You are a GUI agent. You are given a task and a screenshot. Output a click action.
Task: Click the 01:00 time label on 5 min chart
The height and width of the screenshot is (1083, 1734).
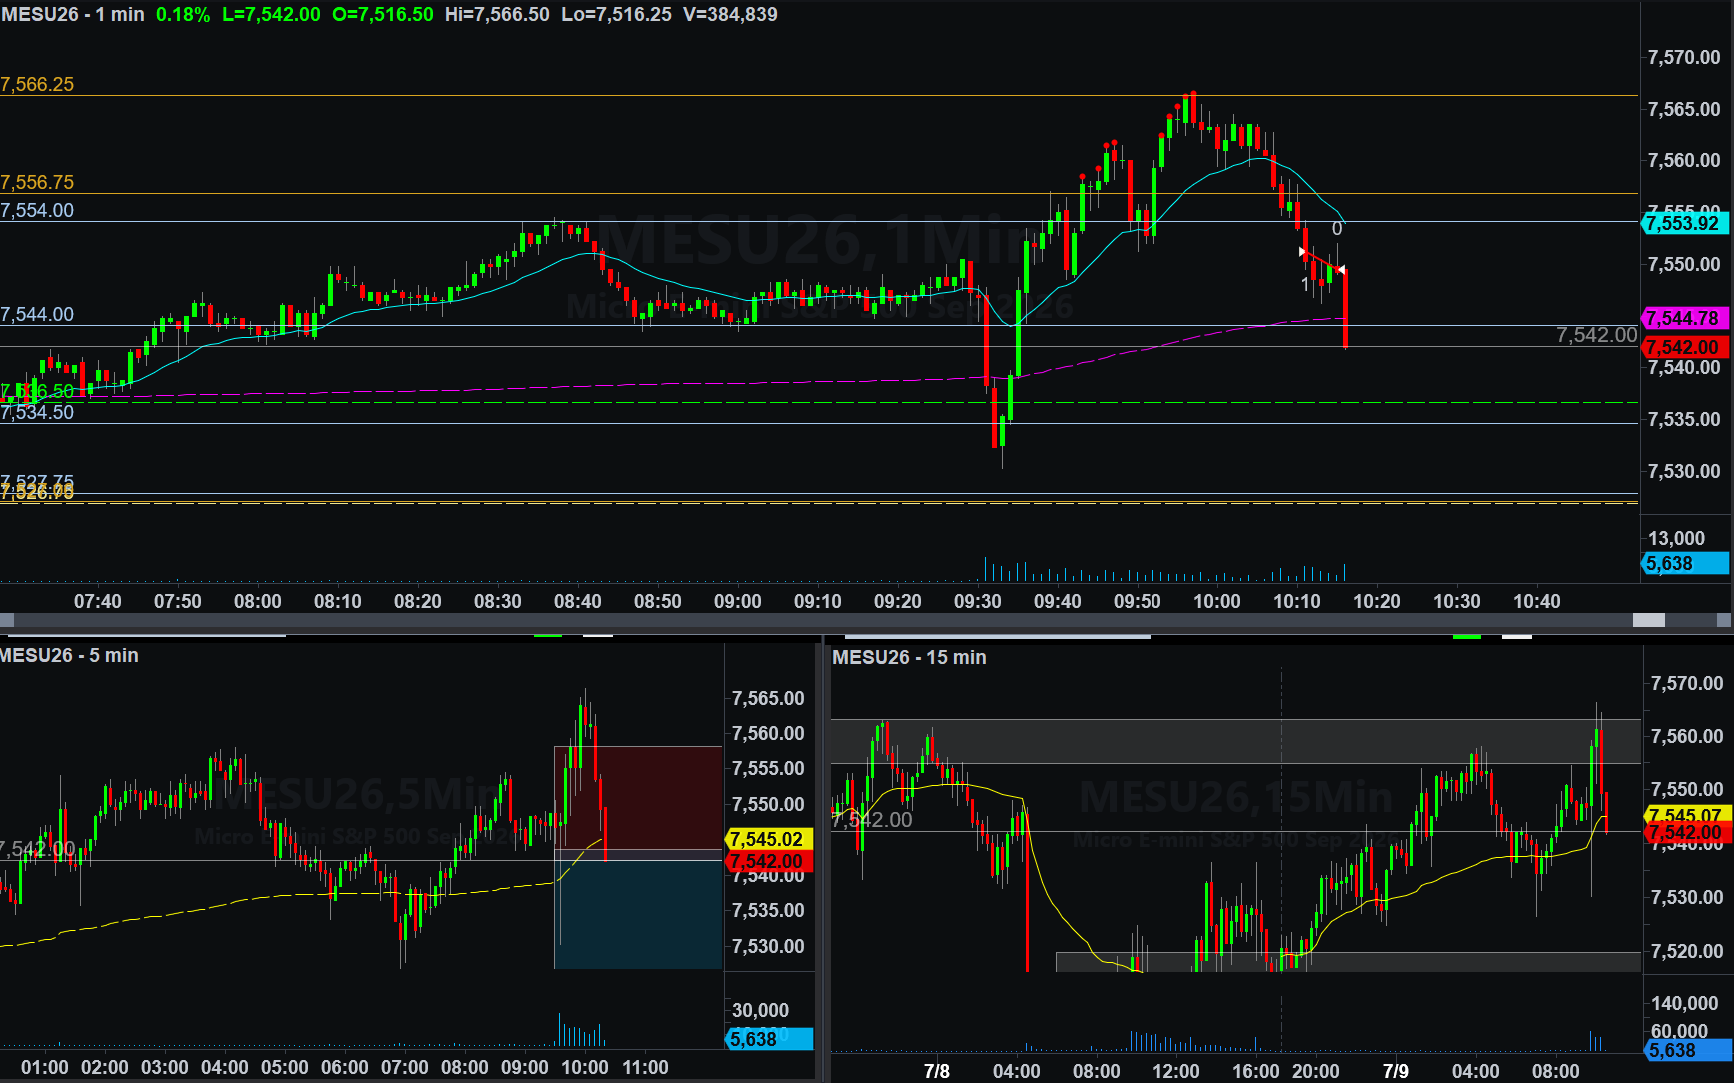pos(45,1067)
